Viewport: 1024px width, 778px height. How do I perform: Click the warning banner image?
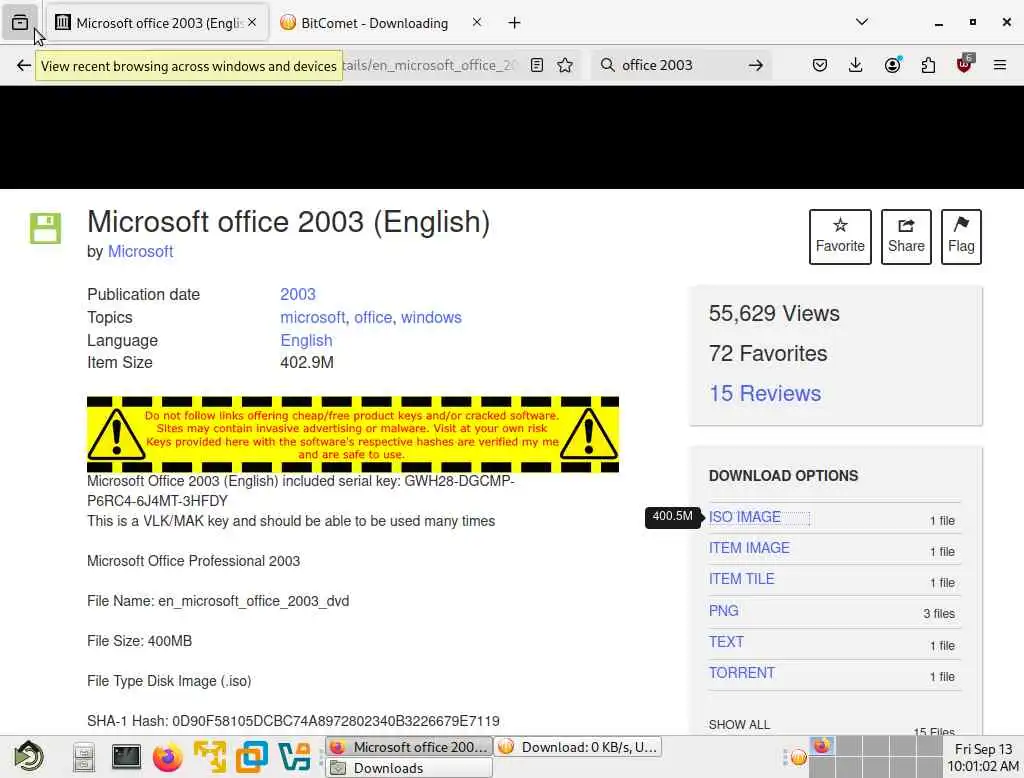click(x=353, y=434)
